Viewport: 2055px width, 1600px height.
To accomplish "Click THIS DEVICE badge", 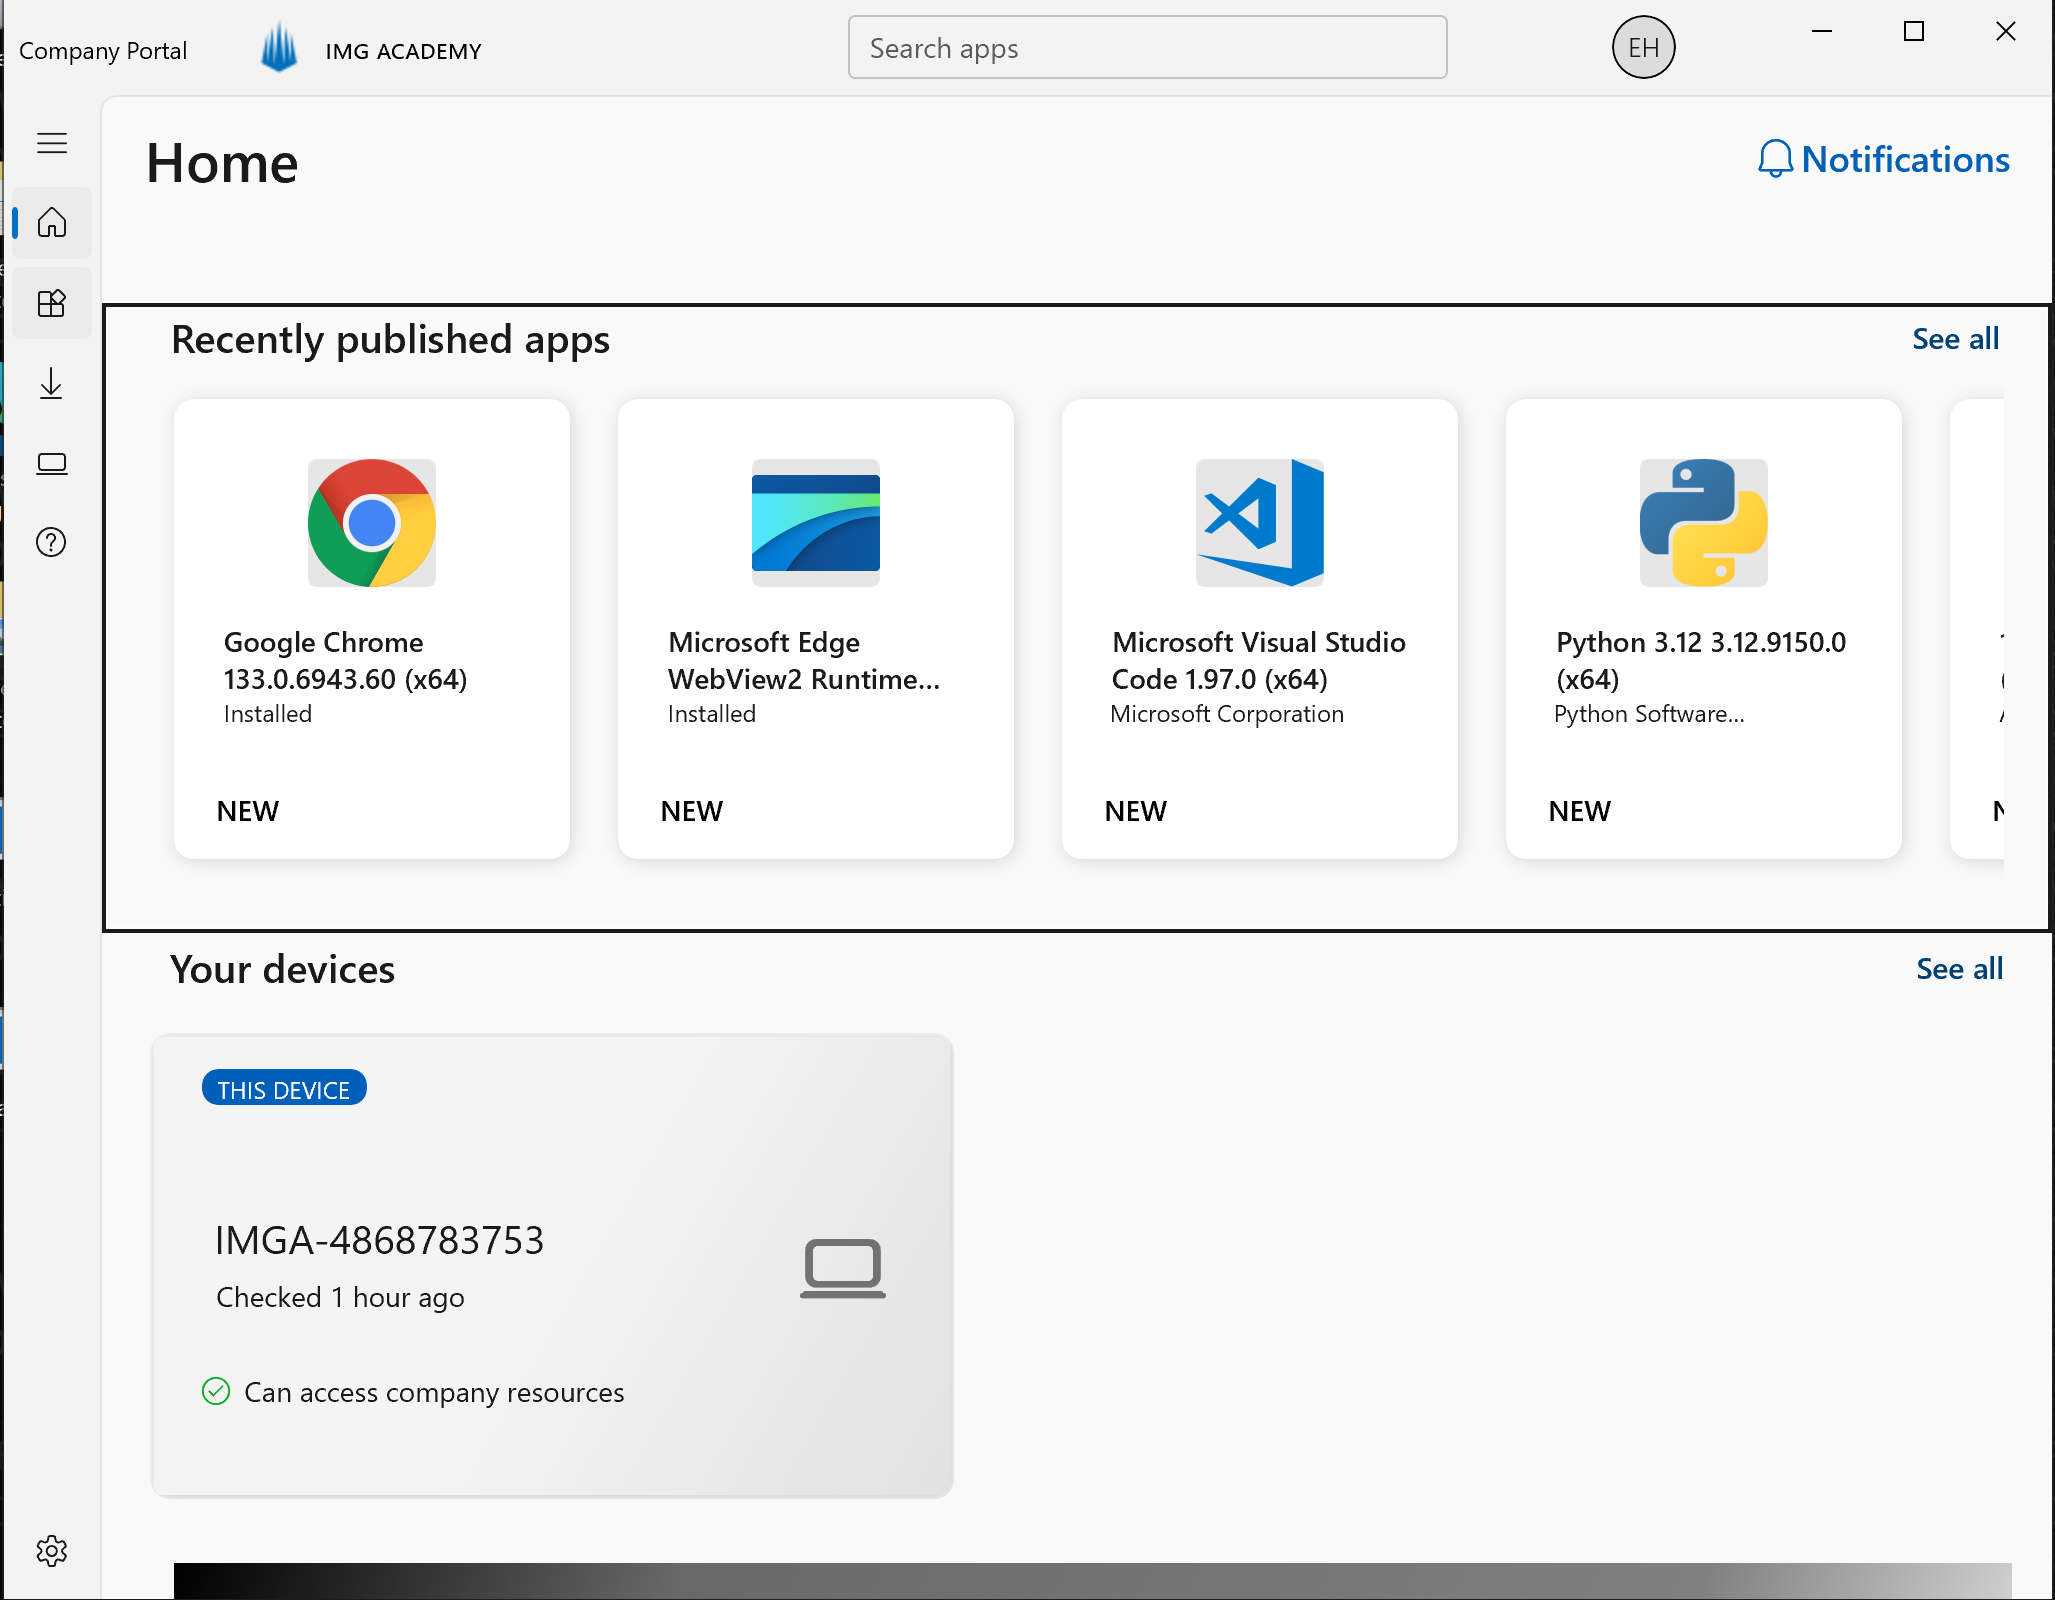I will pos(284,1088).
